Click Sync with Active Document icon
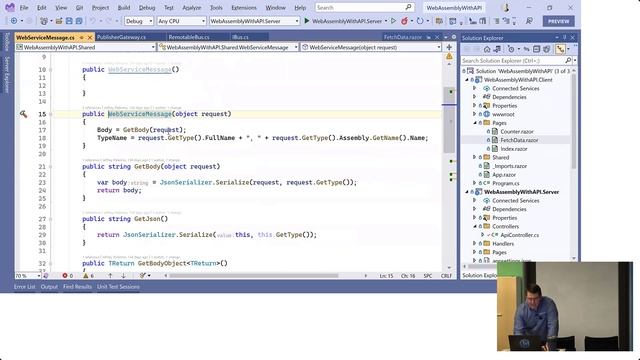Image resolution: width=640 pixels, height=360 pixels. [527, 49]
